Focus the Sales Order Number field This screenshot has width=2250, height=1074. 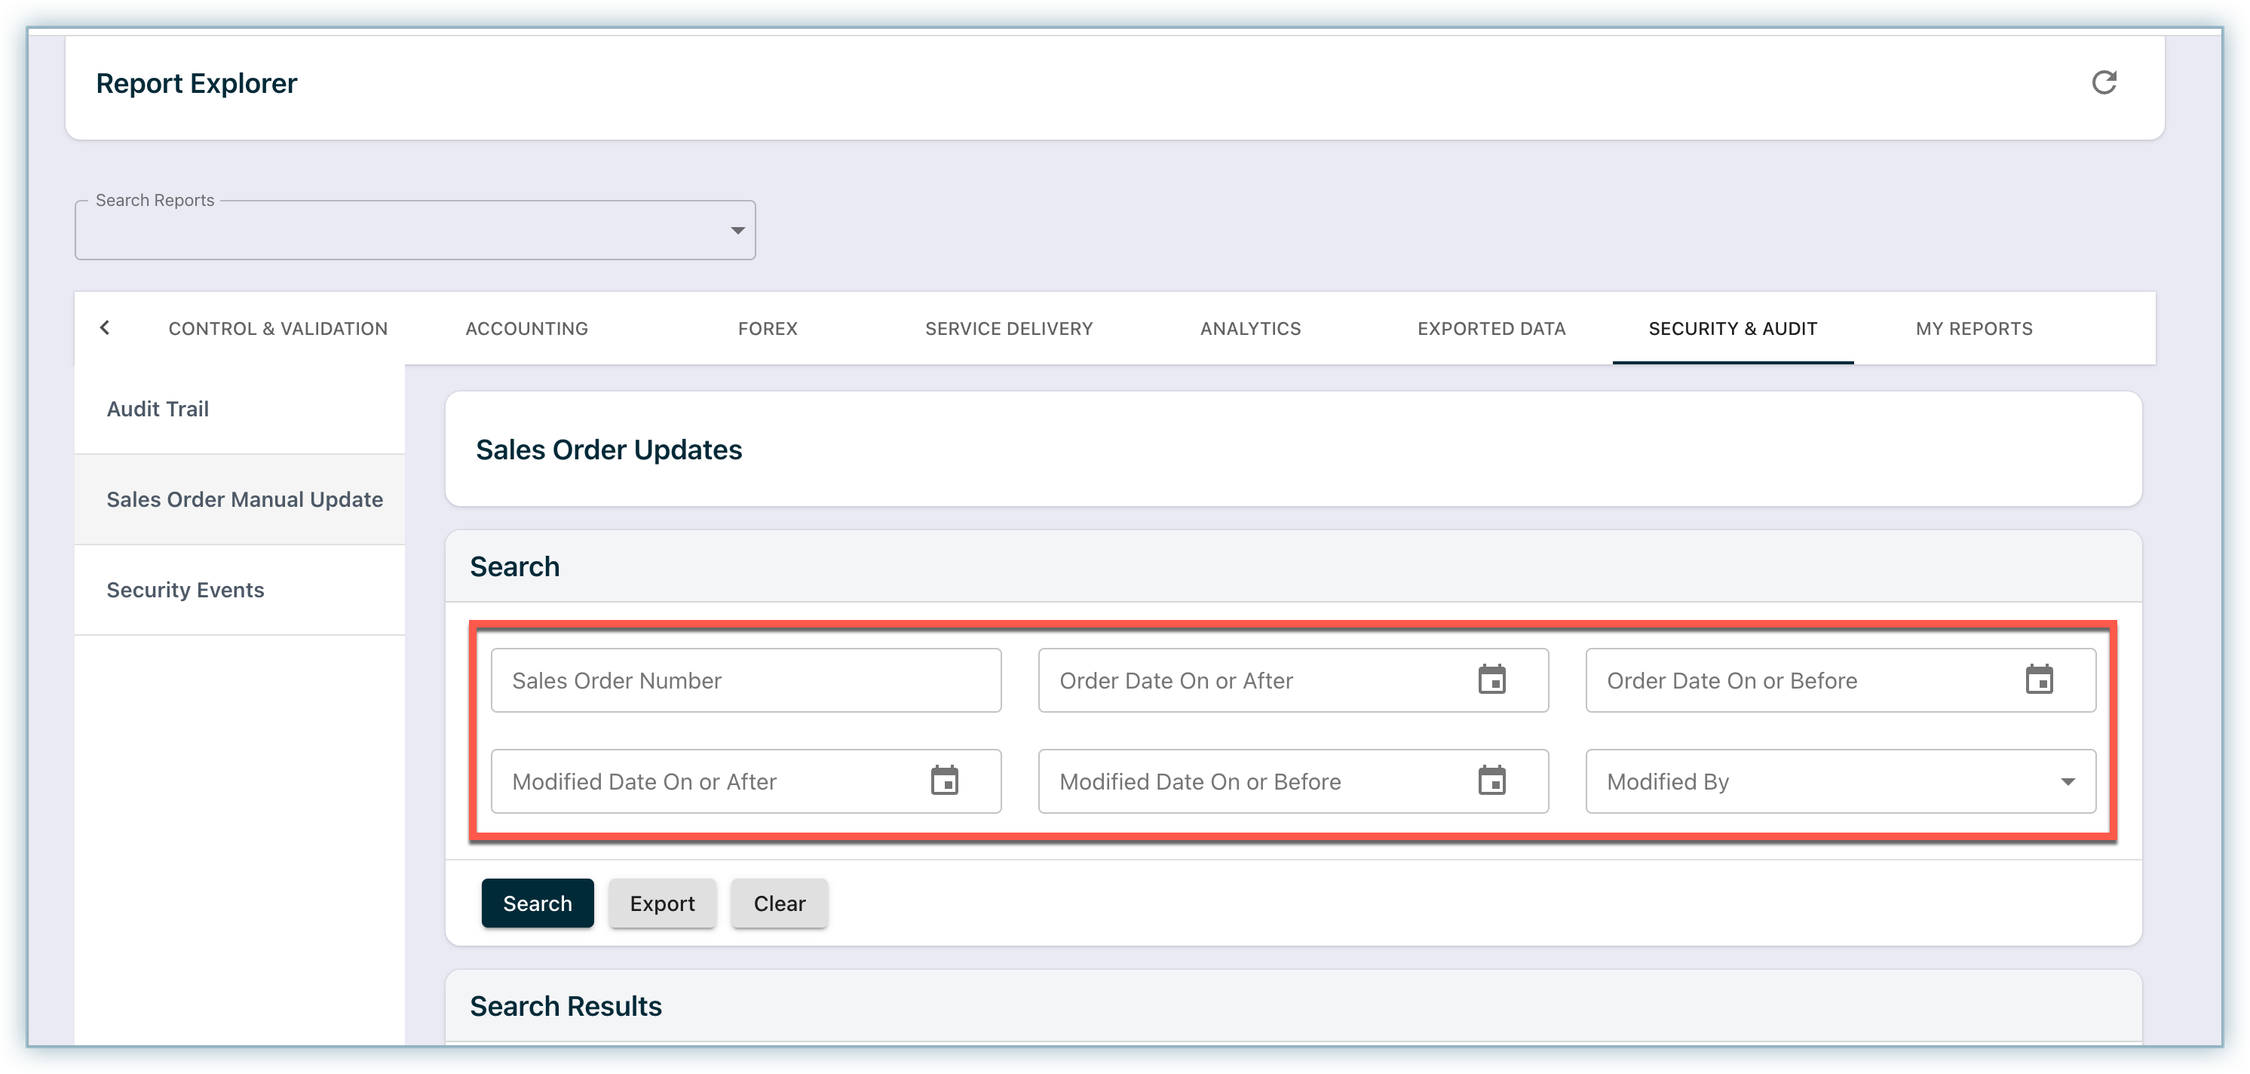point(745,680)
